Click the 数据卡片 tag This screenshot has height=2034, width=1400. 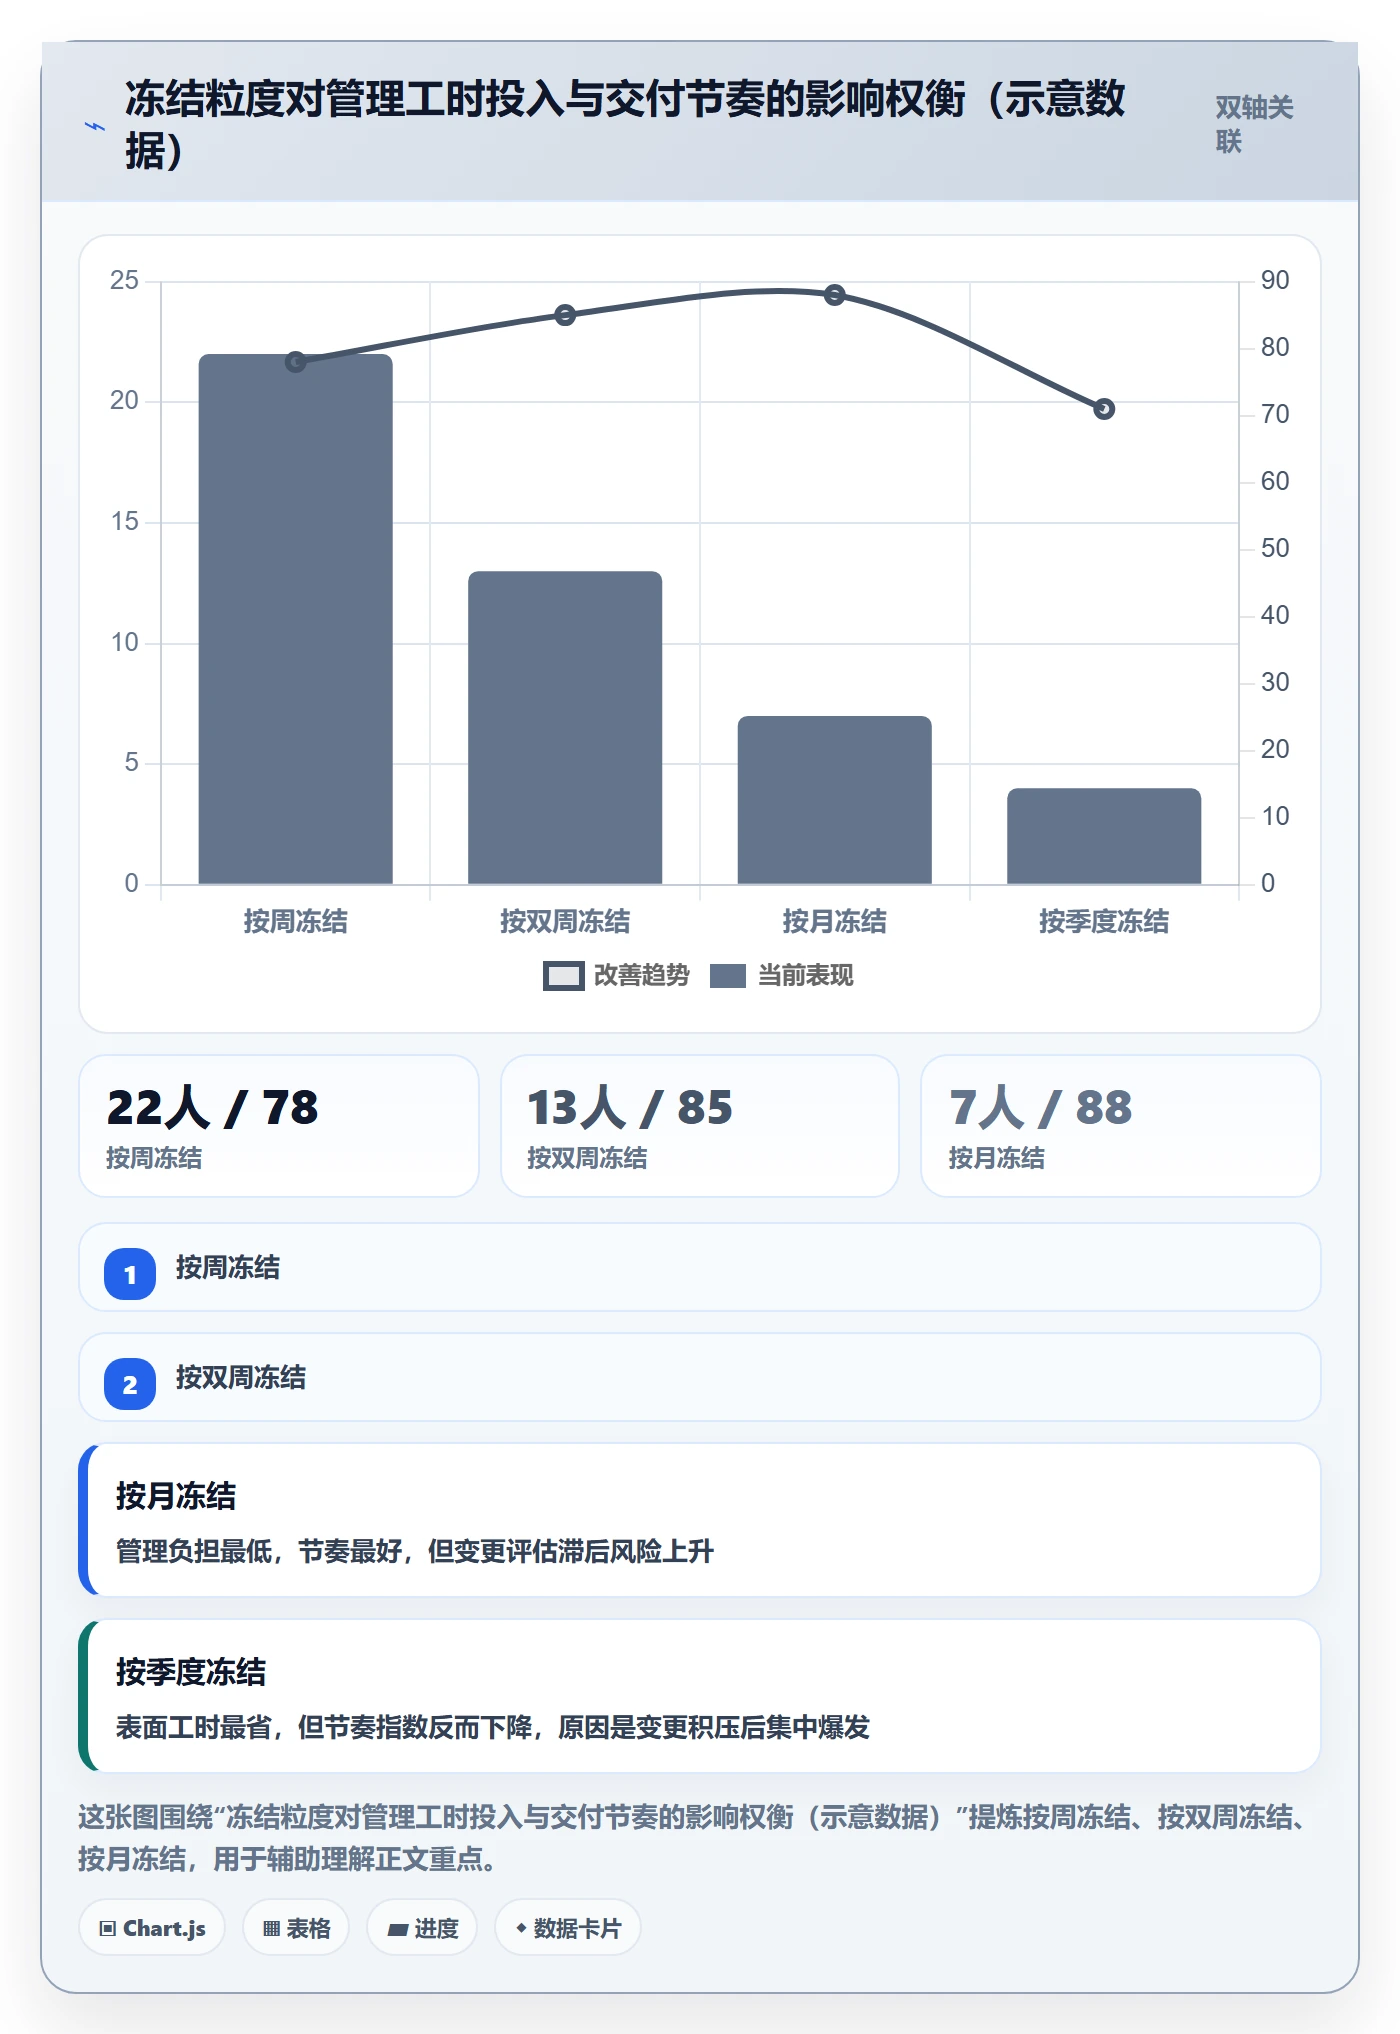(568, 1928)
